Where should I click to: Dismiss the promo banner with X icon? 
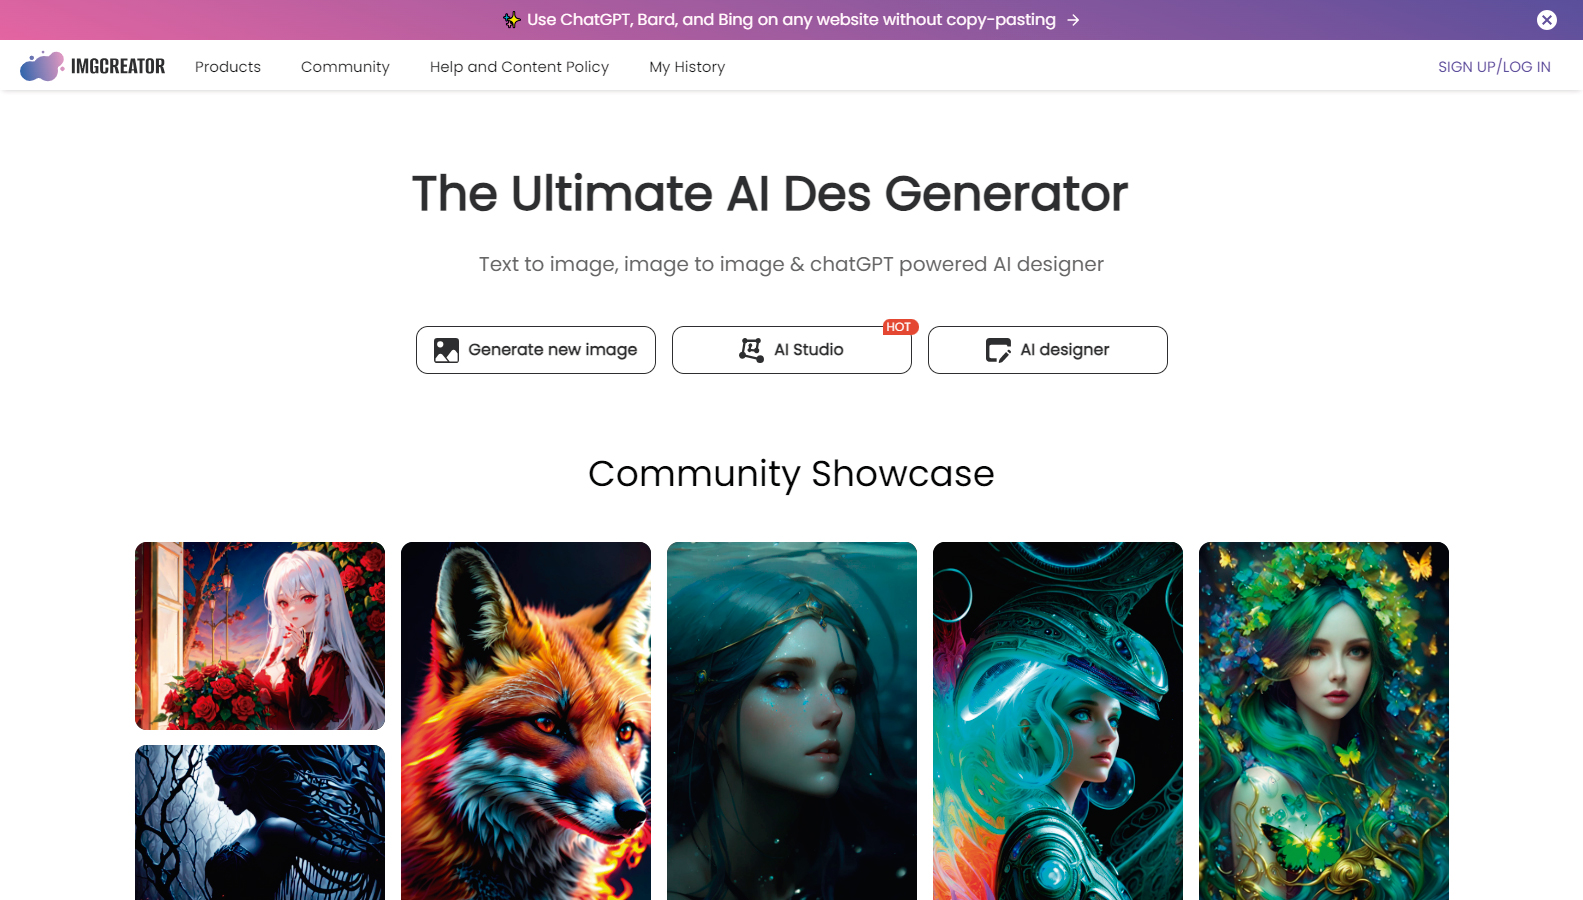[1547, 20]
